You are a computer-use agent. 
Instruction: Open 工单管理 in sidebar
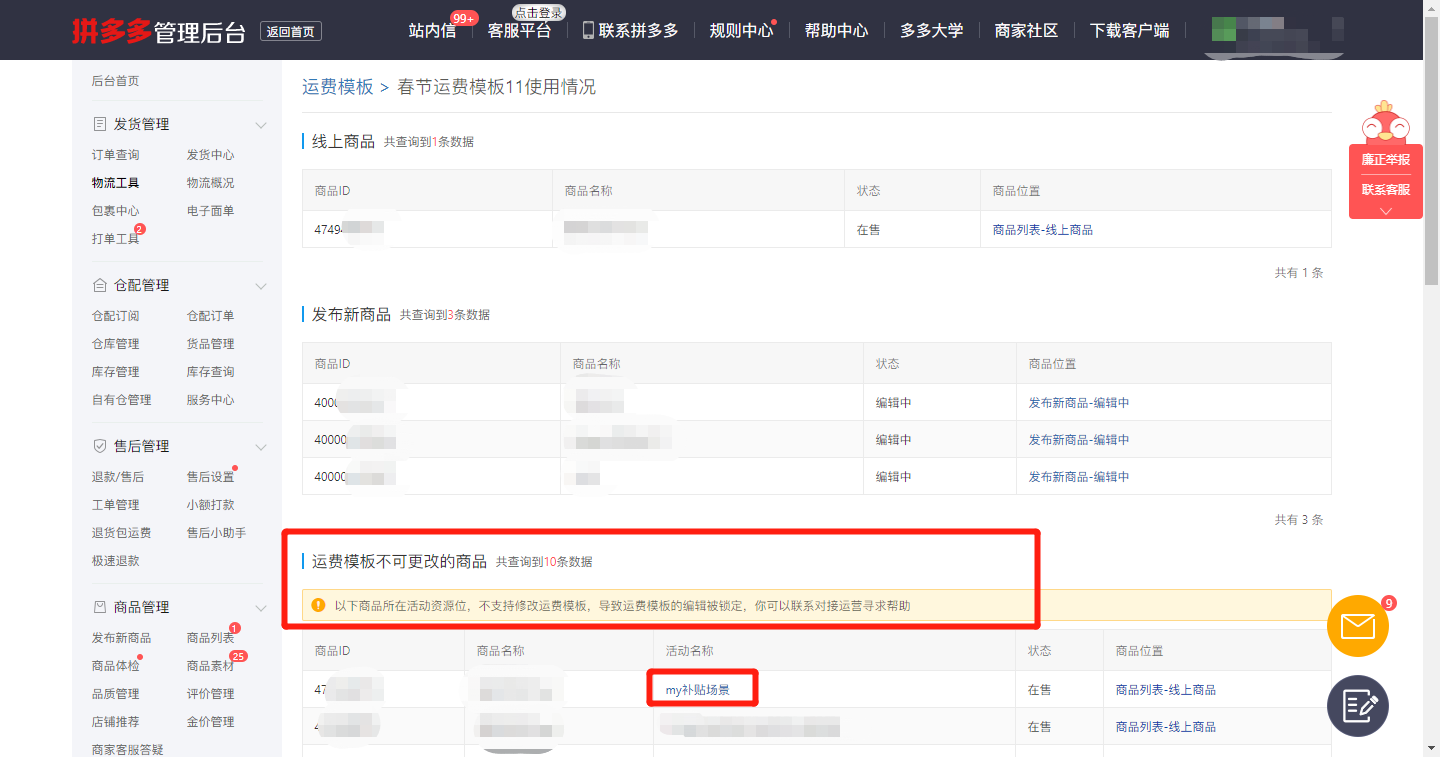click(116, 505)
